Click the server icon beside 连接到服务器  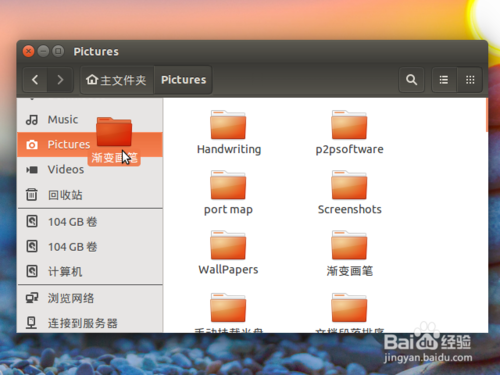(x=31, y=323)
